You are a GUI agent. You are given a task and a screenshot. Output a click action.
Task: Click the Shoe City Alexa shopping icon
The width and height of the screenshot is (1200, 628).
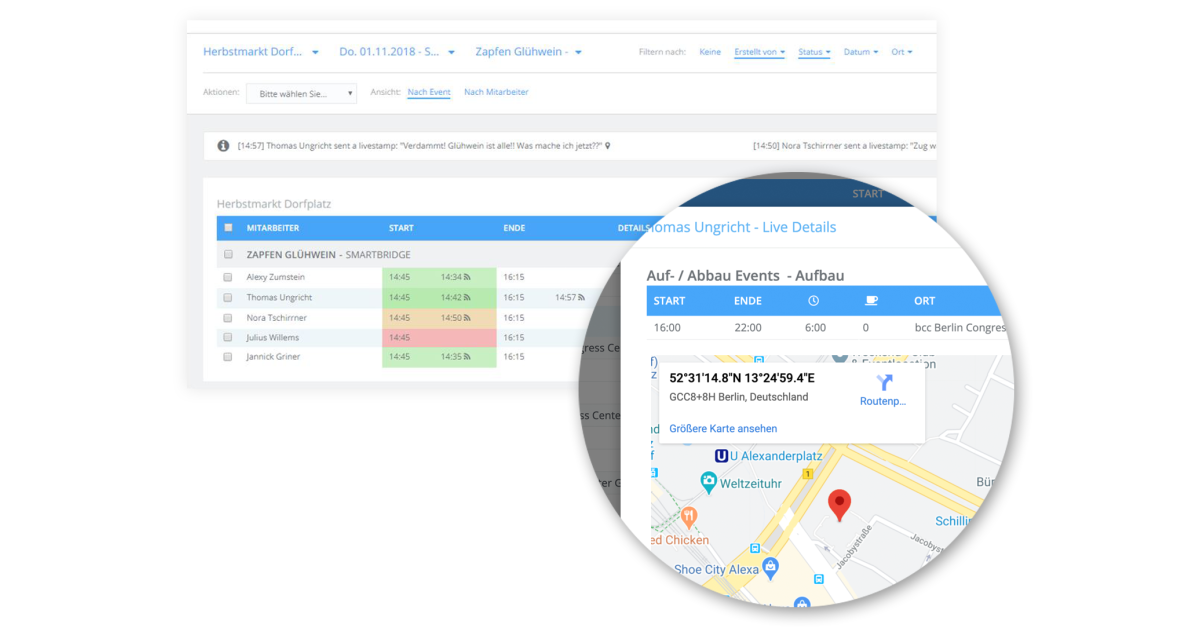point(770,568)
